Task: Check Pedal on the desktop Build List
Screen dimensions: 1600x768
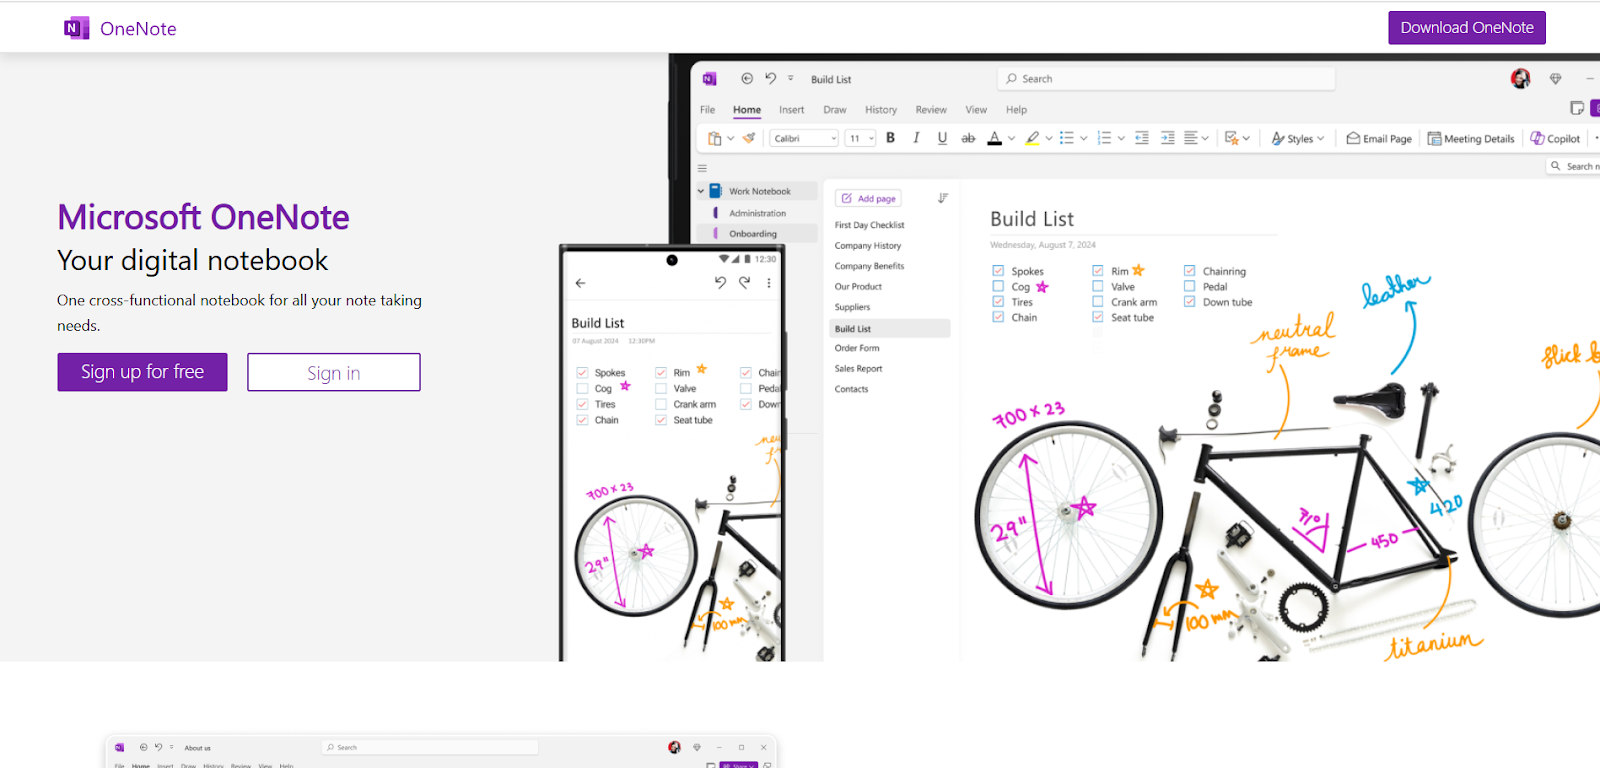Action: [x=1190, y=286]
